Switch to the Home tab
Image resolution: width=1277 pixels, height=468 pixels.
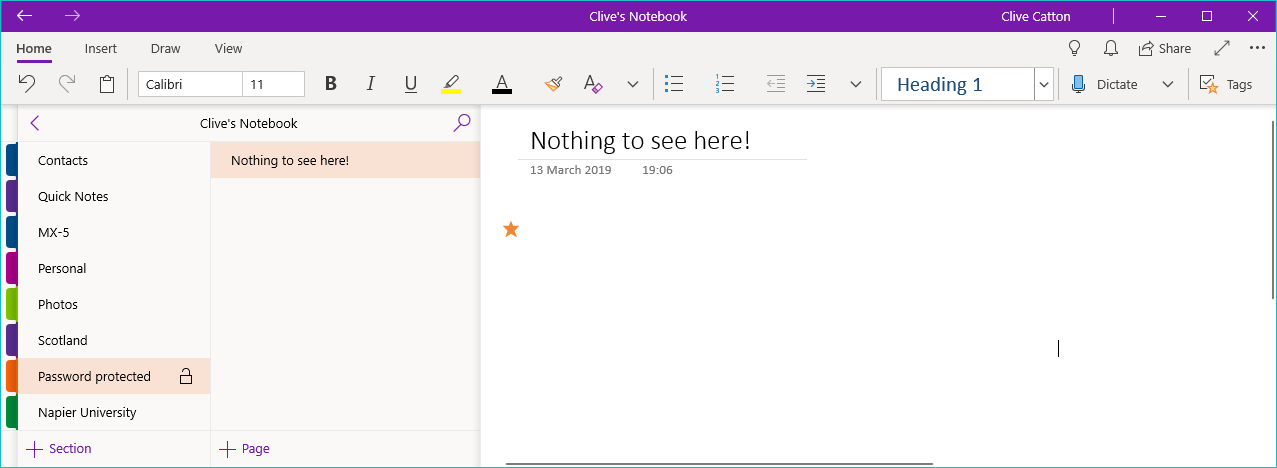(x=34, y=48)
